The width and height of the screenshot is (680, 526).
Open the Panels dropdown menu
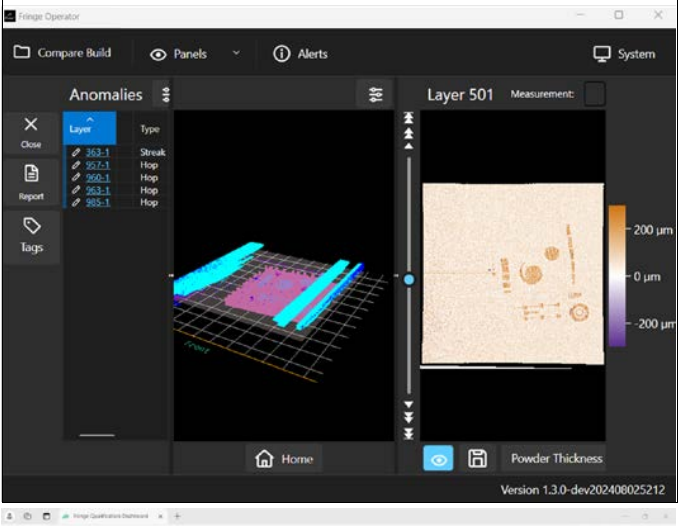click(236, 53)
